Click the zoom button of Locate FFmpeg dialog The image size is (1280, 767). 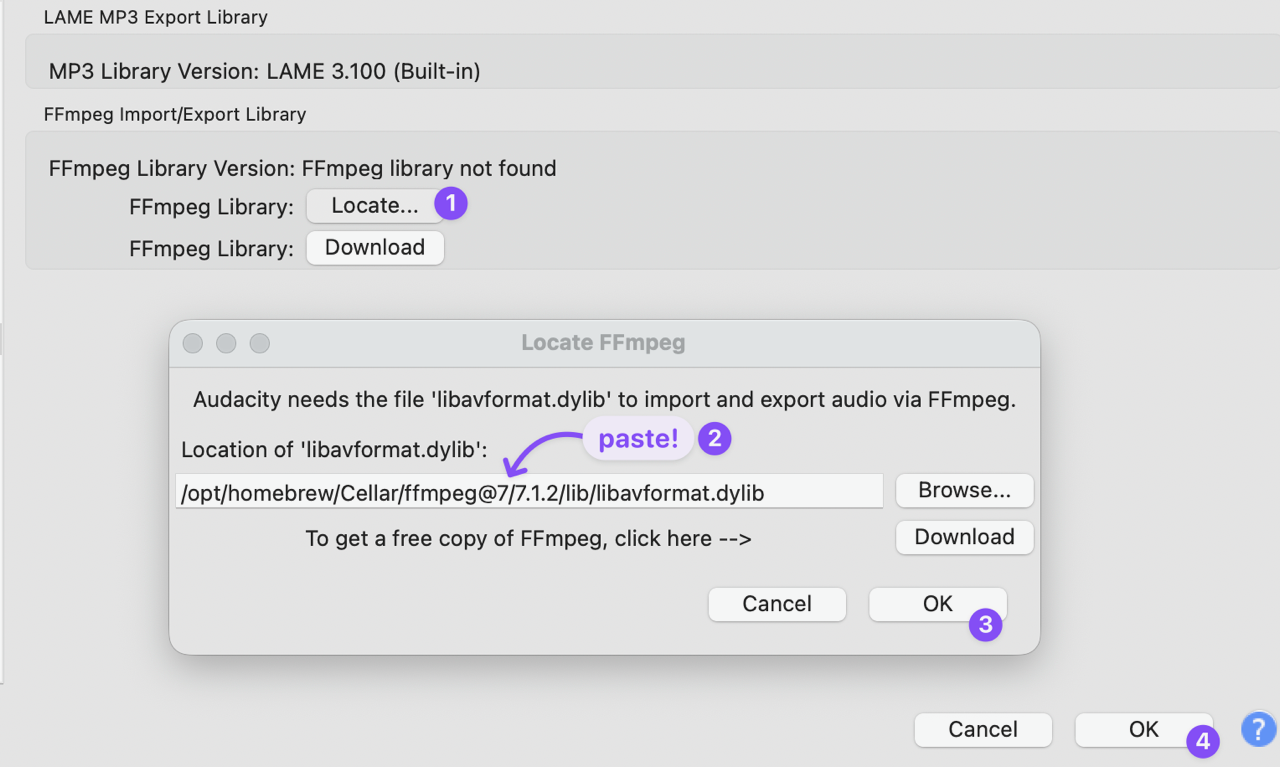coord(259,343)
